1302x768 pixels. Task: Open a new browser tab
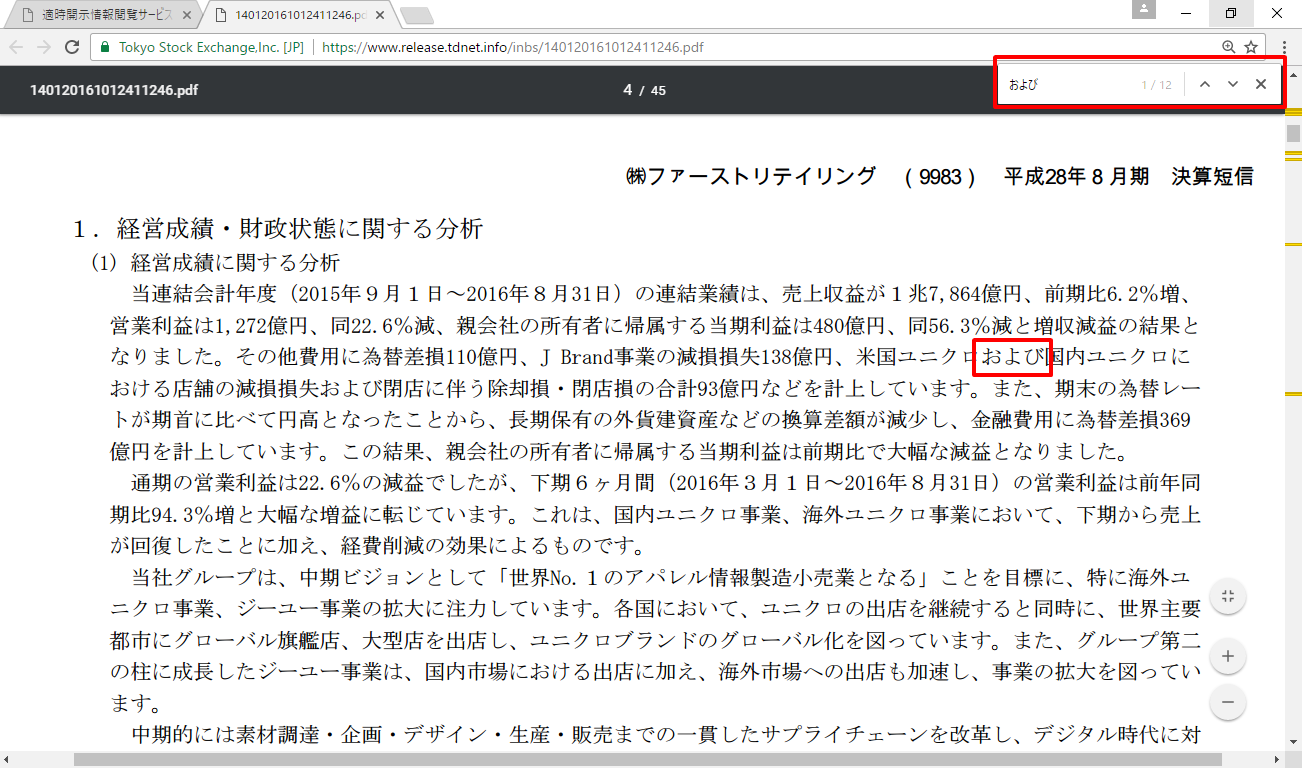(417, 15)
